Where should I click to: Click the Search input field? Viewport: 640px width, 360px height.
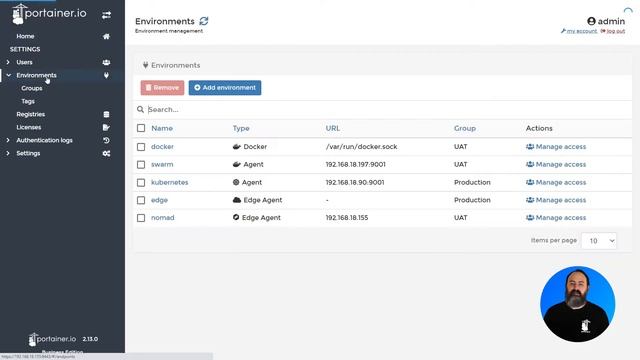pos(388,109)
